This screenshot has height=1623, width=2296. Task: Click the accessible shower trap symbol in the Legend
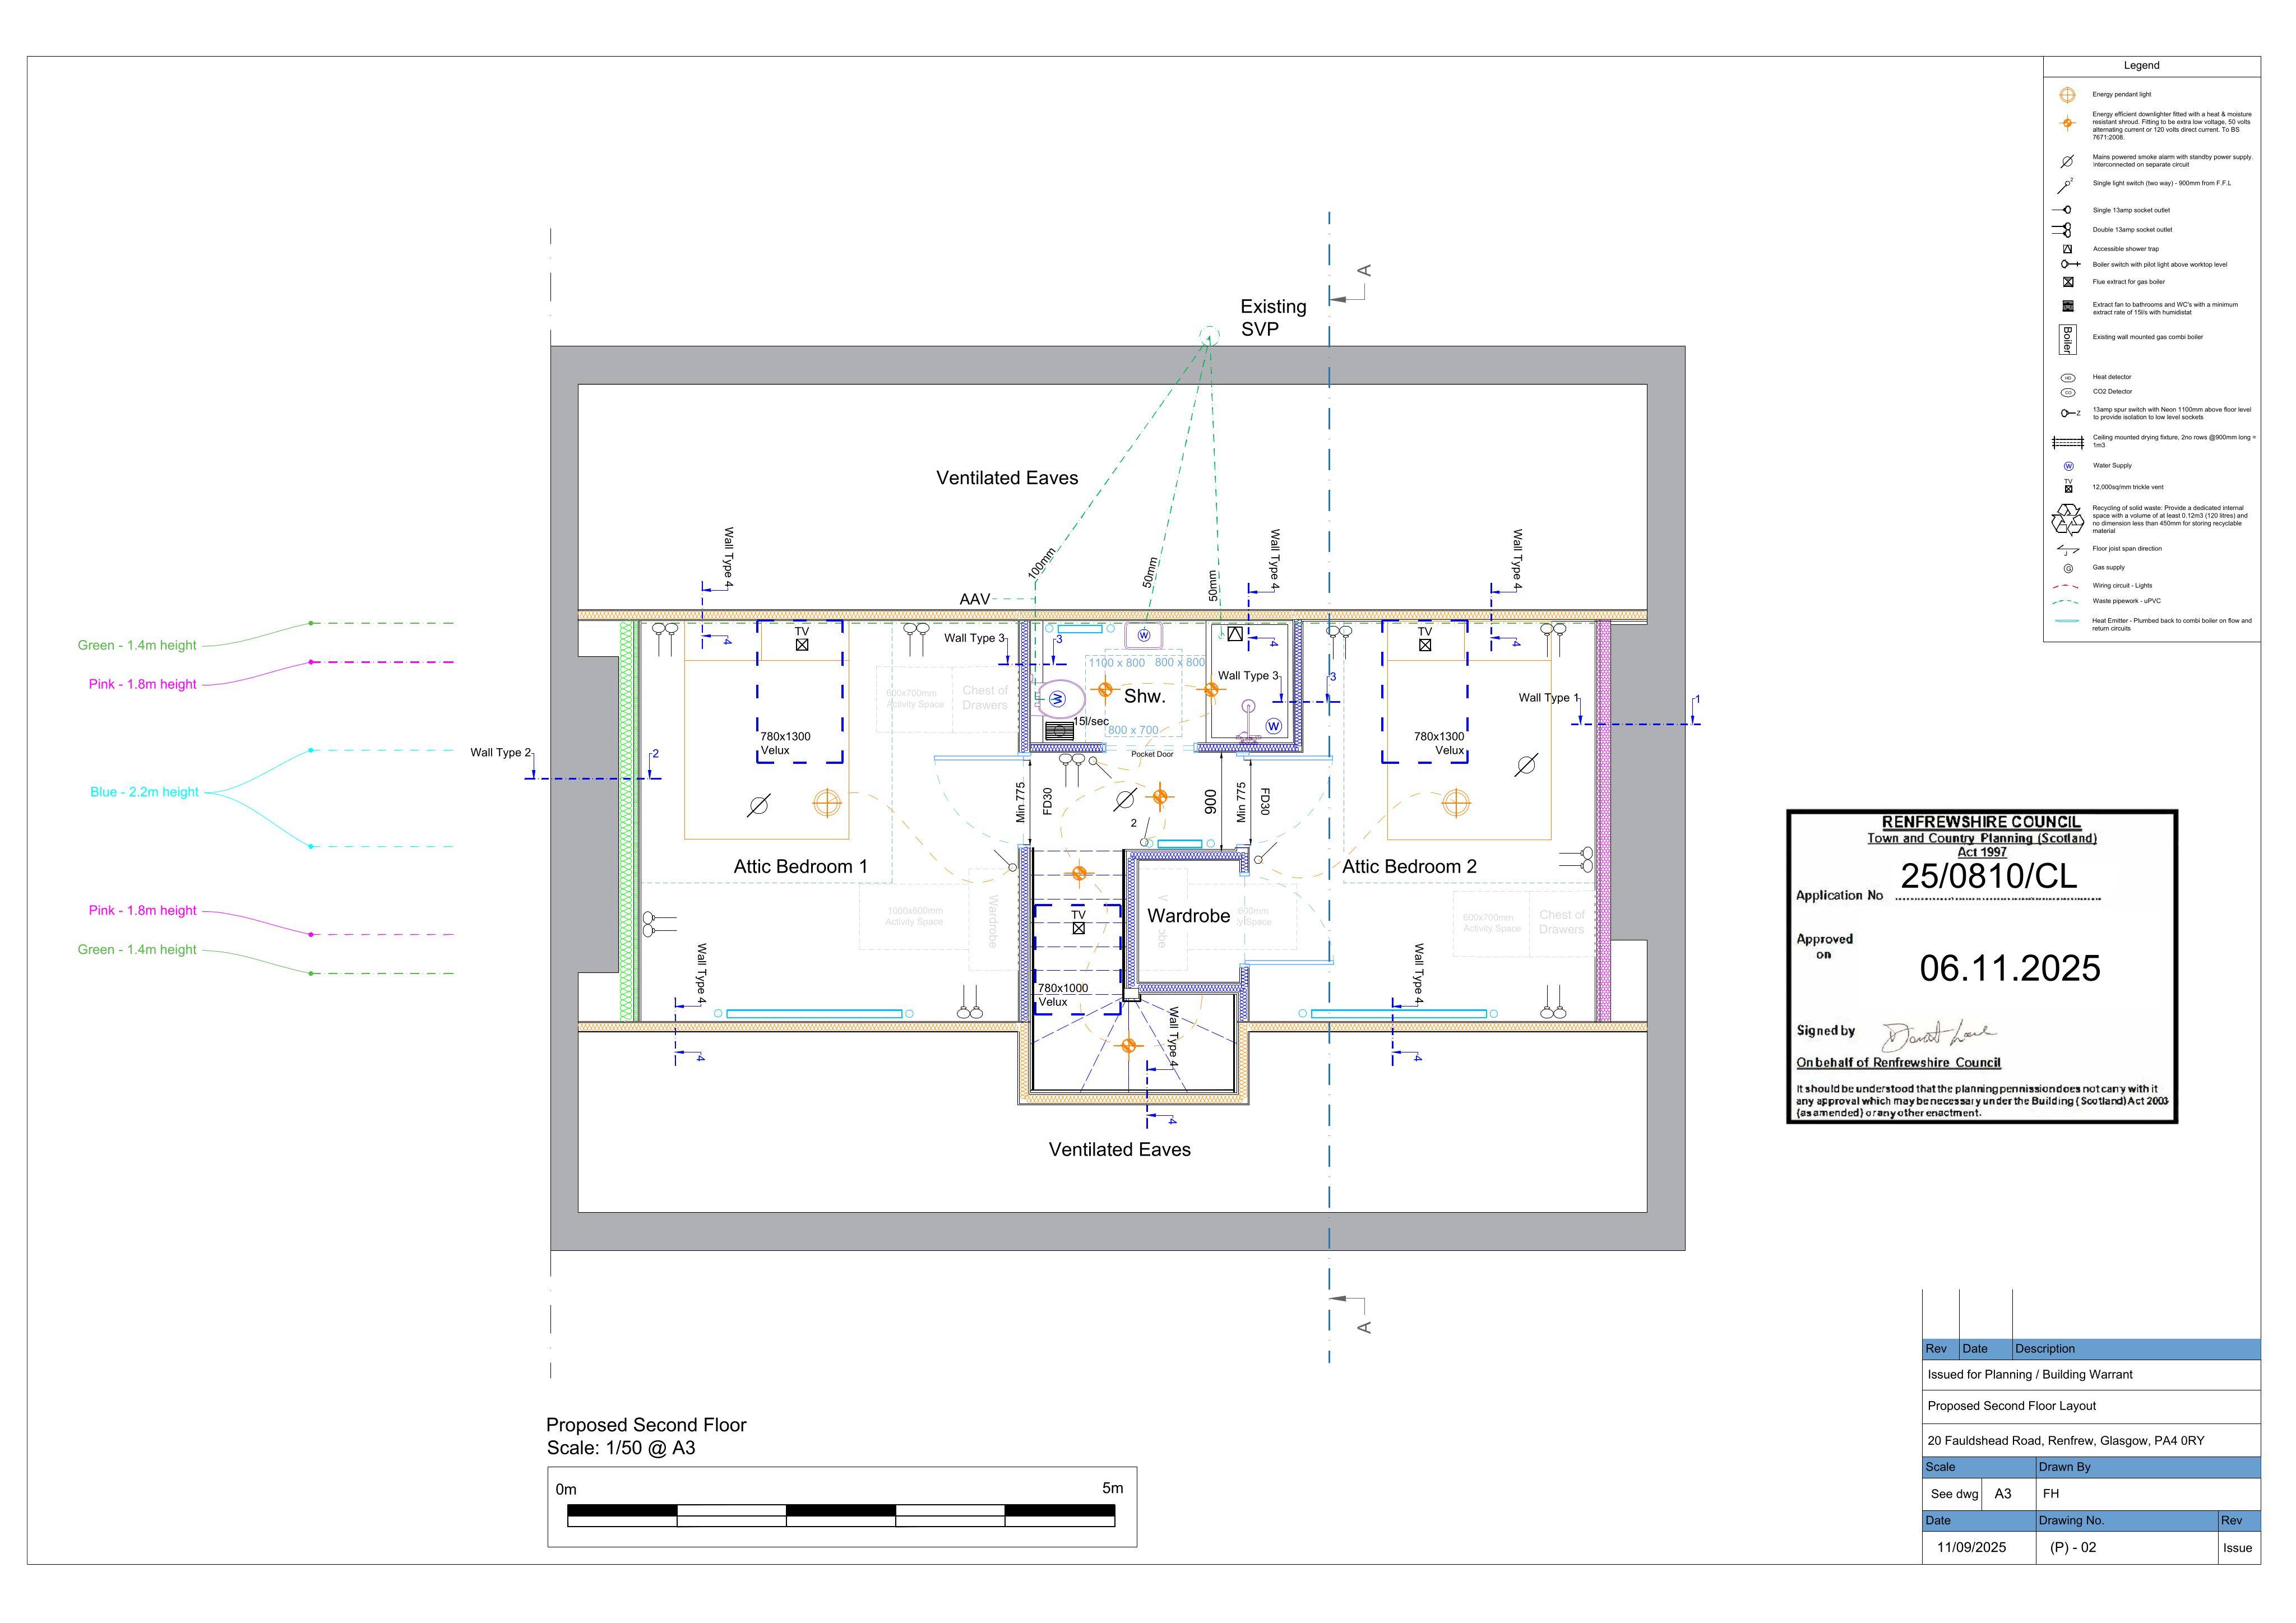(x=2068, y=249)
